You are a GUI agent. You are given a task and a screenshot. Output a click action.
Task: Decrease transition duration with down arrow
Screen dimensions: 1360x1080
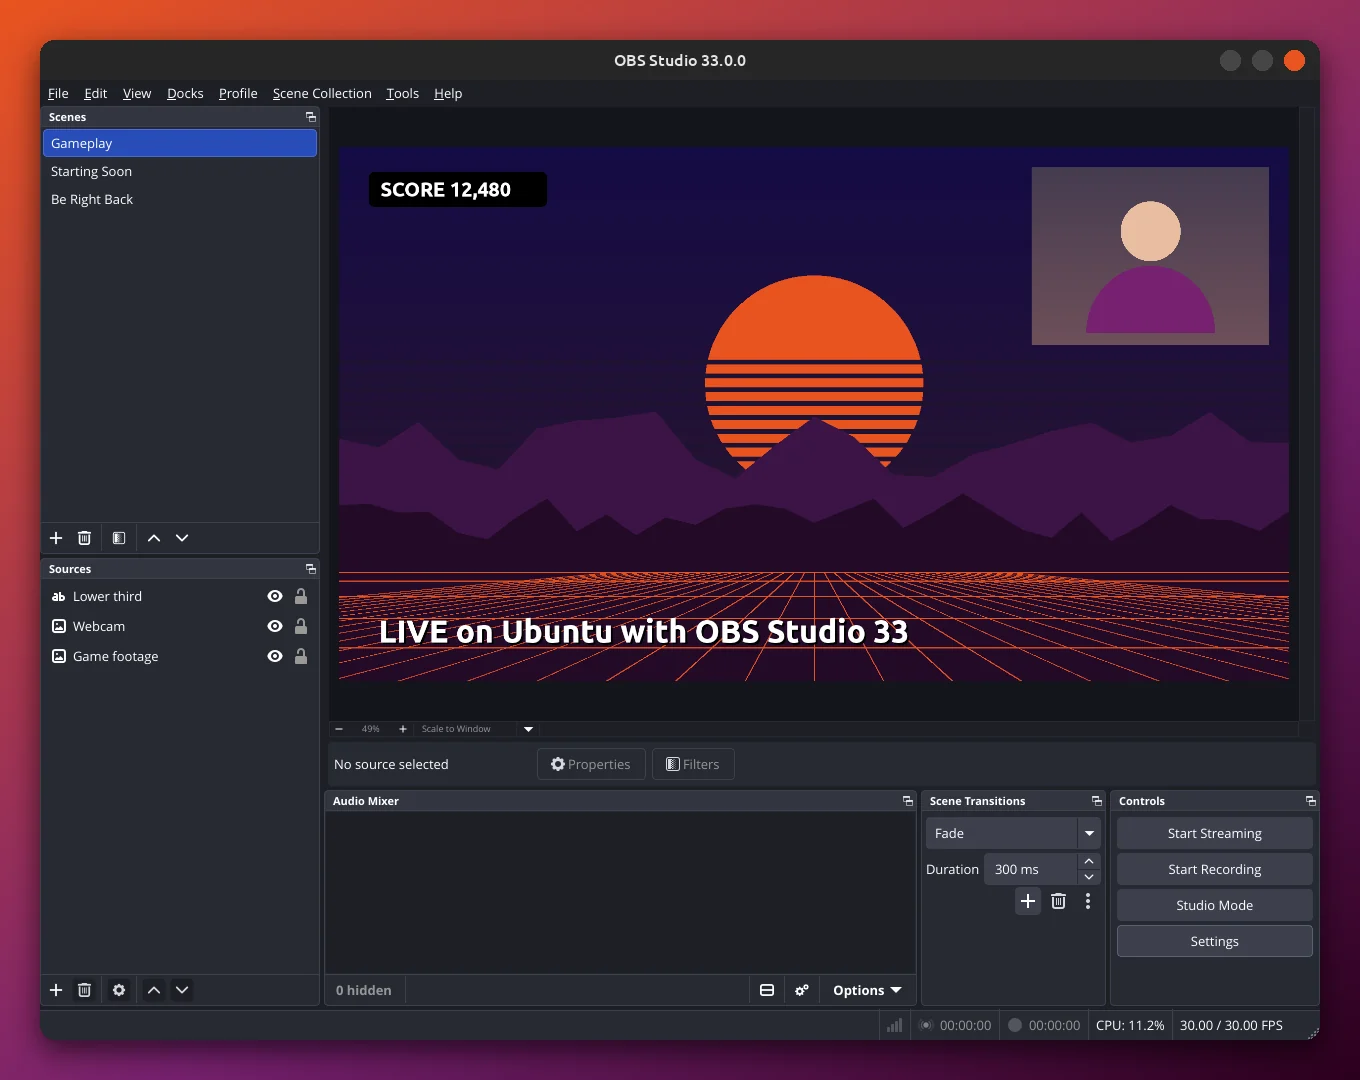coord(1089,877)
